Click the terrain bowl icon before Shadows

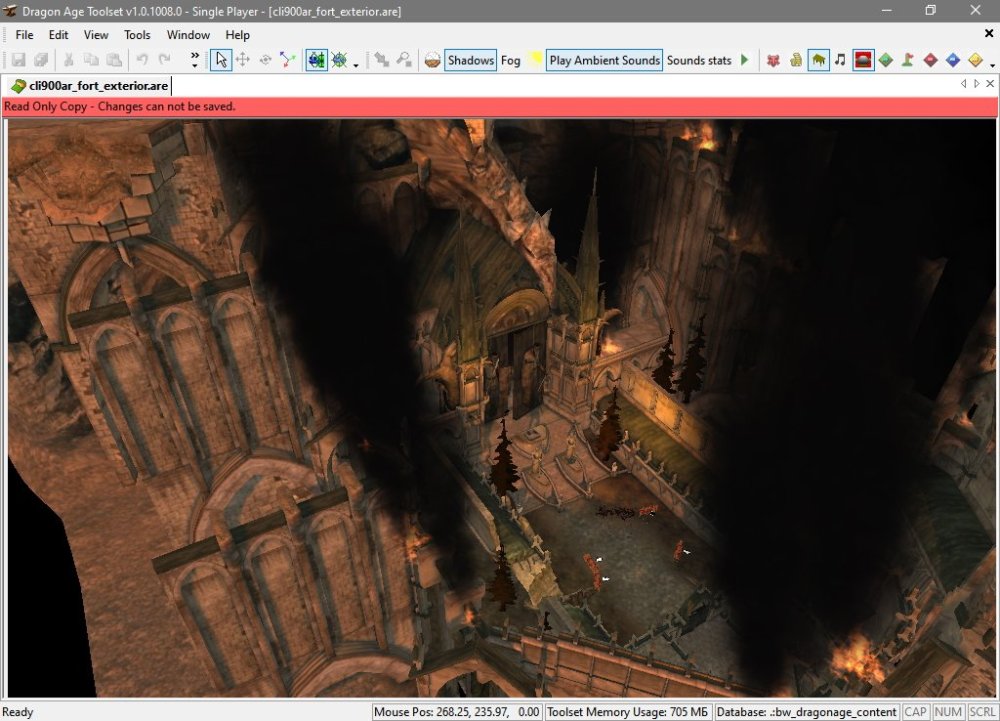(x=432, y=60)
